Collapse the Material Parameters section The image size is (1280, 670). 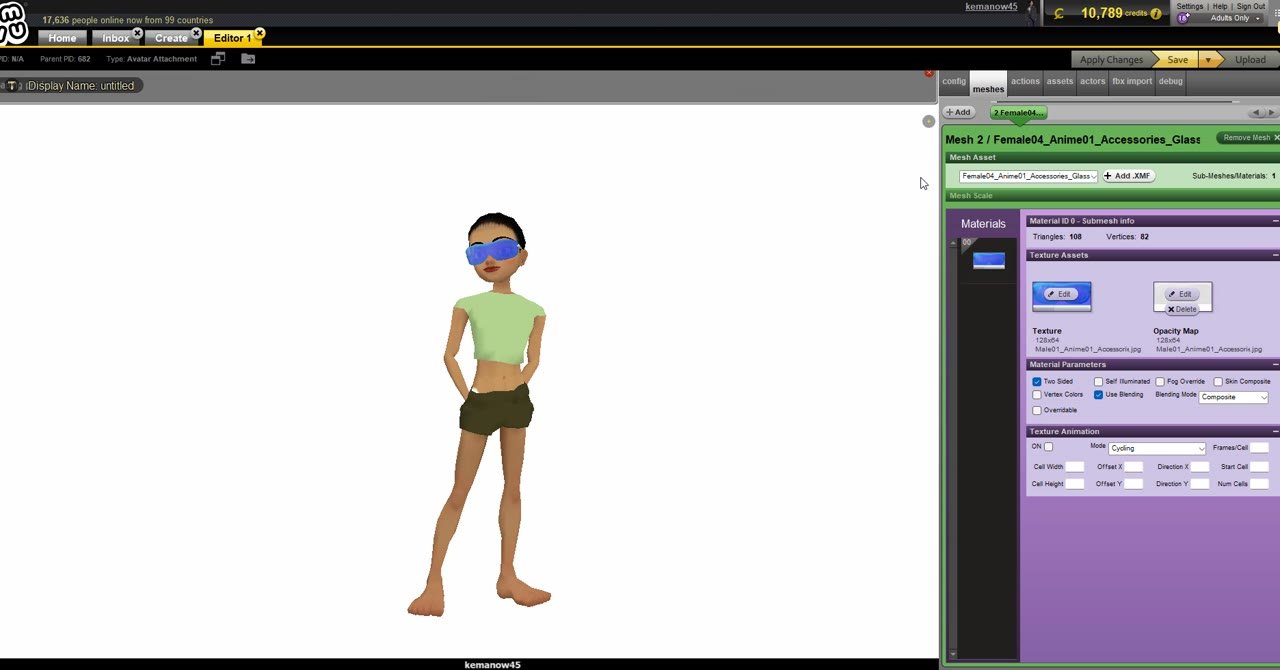click(1275, 365)
